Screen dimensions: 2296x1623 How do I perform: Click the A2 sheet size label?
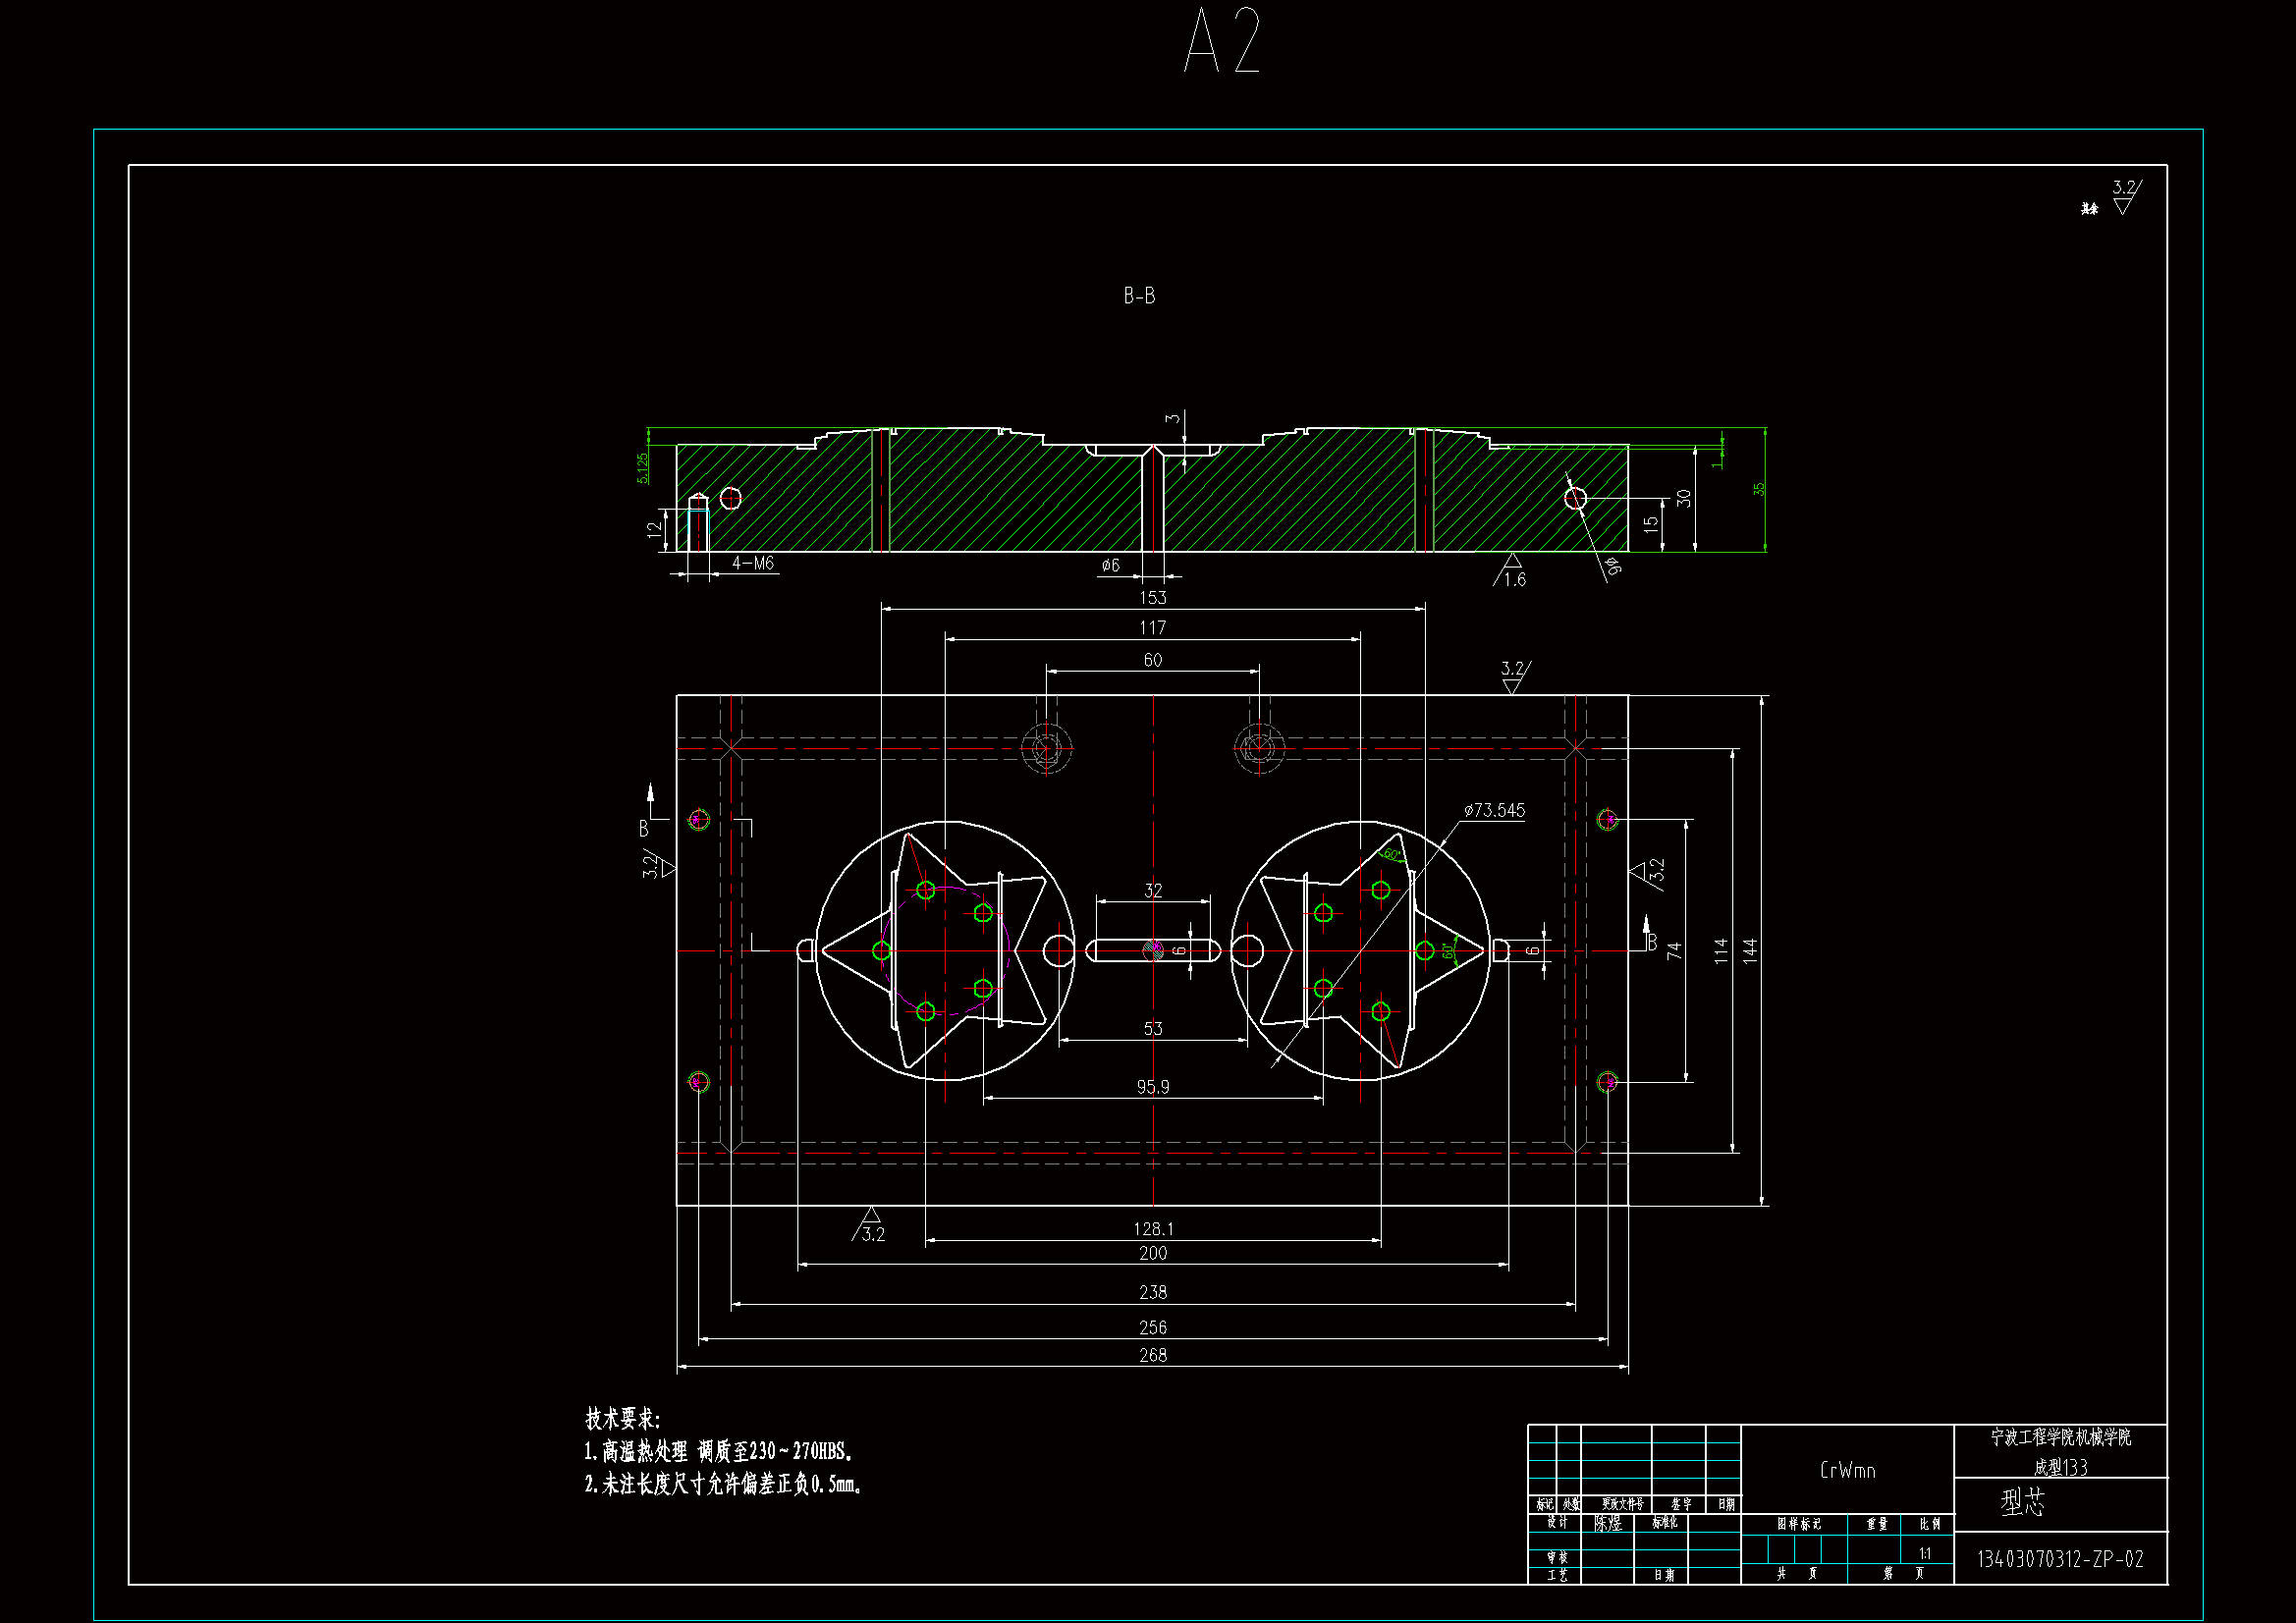1222,41
